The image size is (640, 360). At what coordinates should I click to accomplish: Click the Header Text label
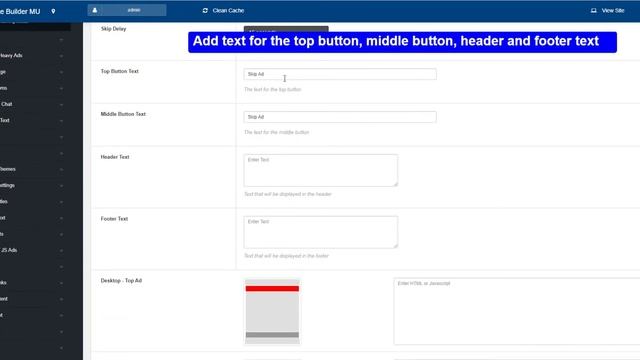coord(115,157)
